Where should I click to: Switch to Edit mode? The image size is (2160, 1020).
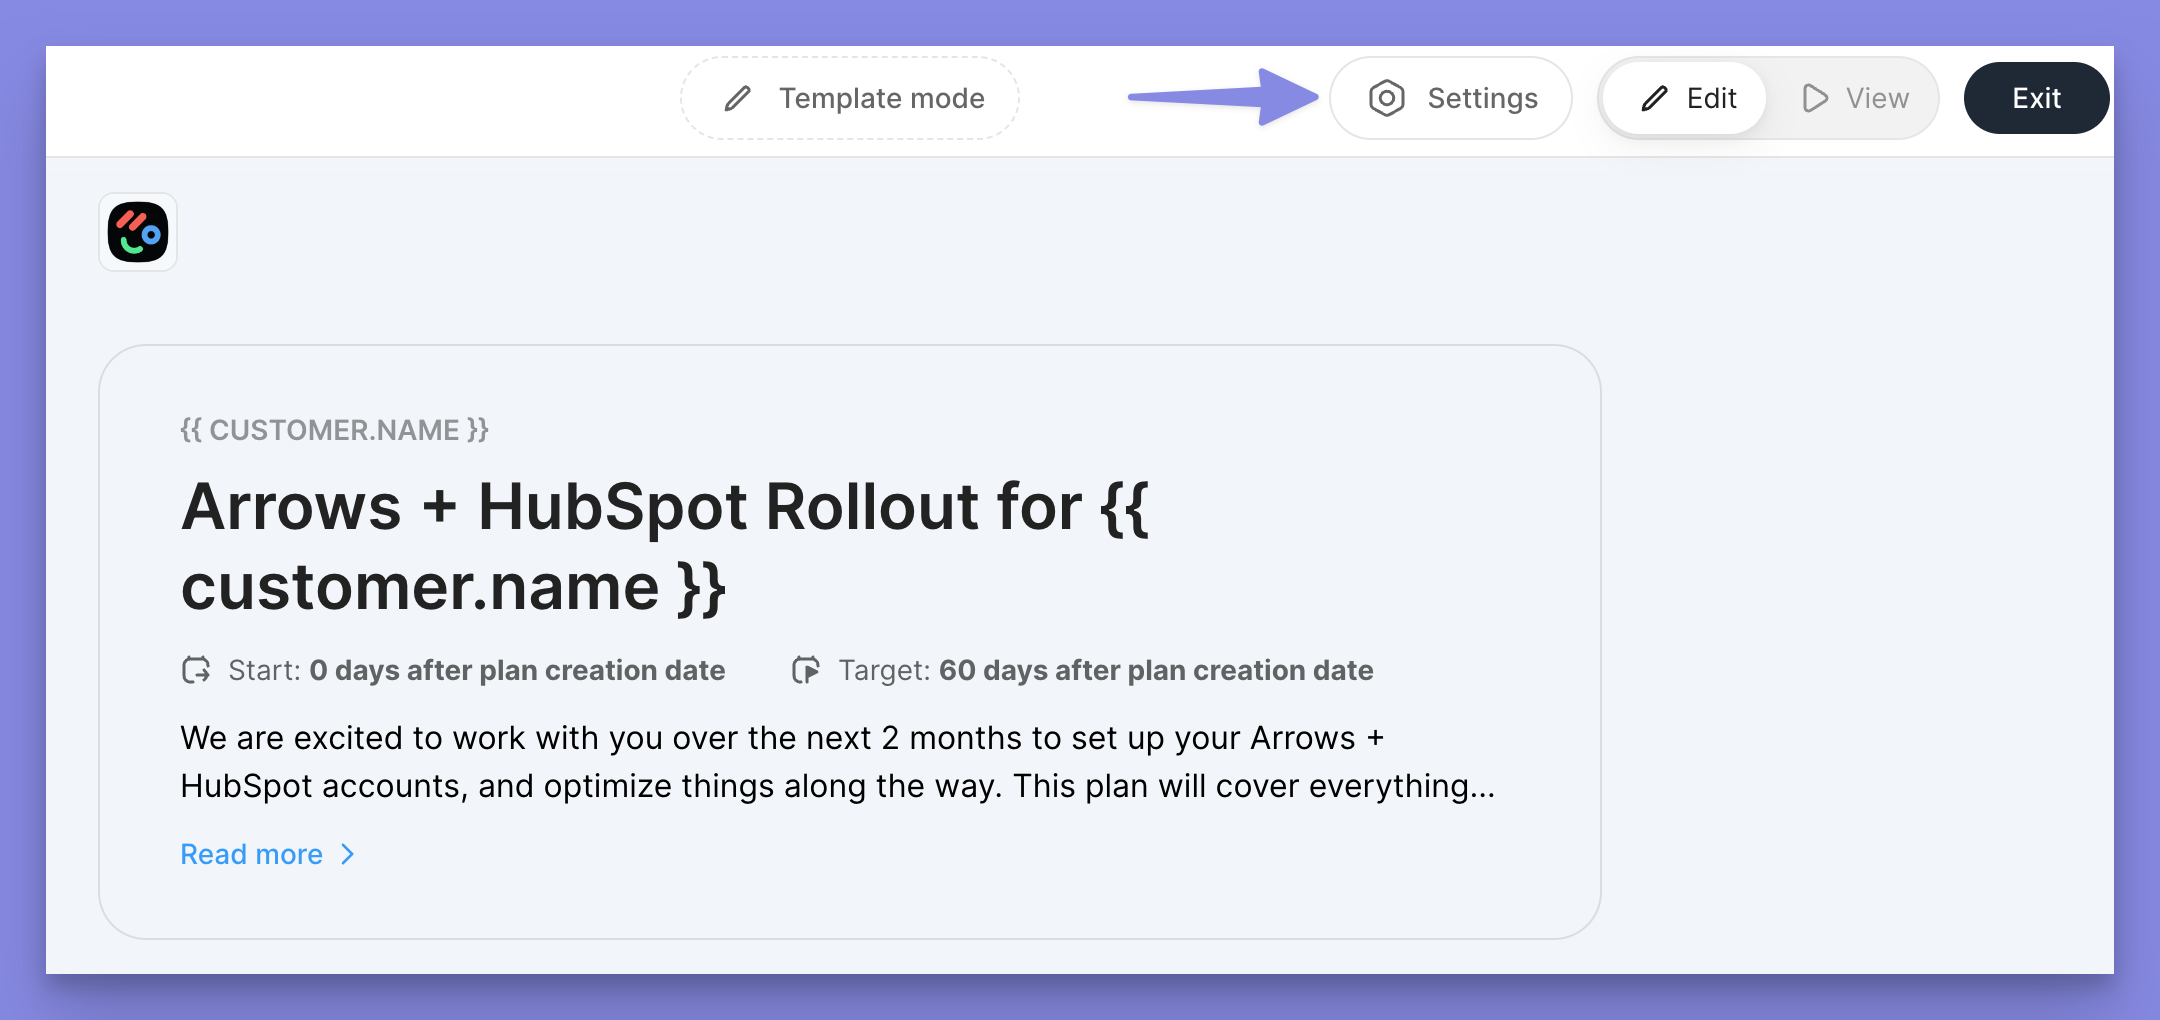(x=1690, y=98)
